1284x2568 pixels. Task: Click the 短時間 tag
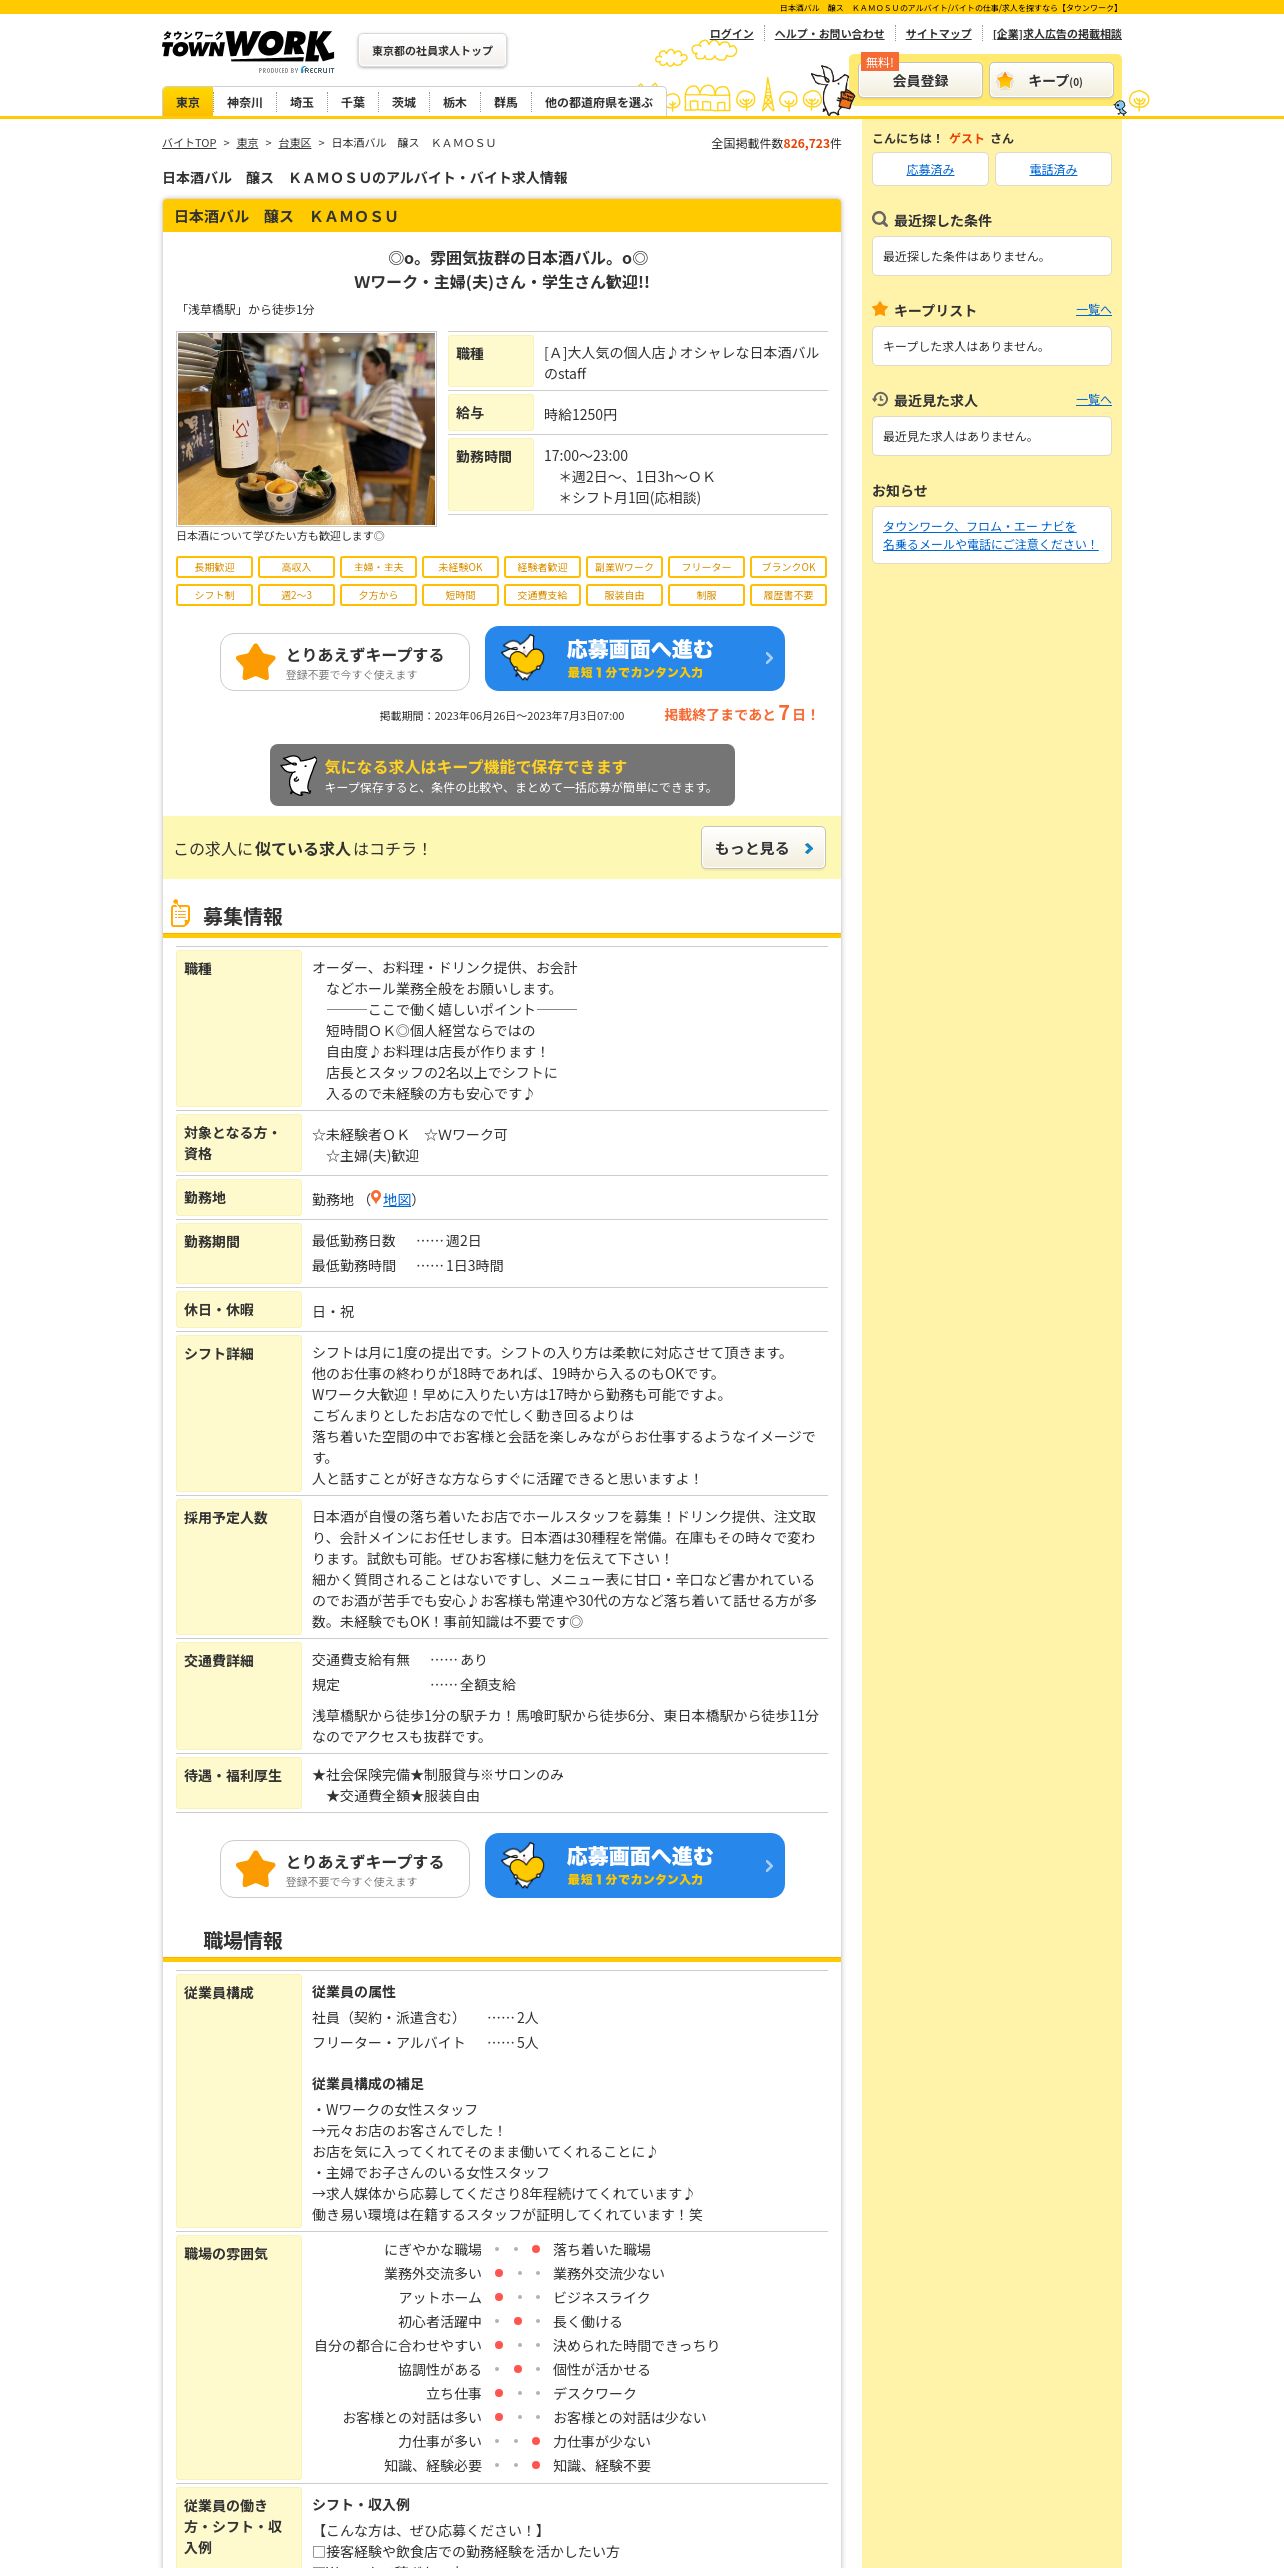coord(460,595)
